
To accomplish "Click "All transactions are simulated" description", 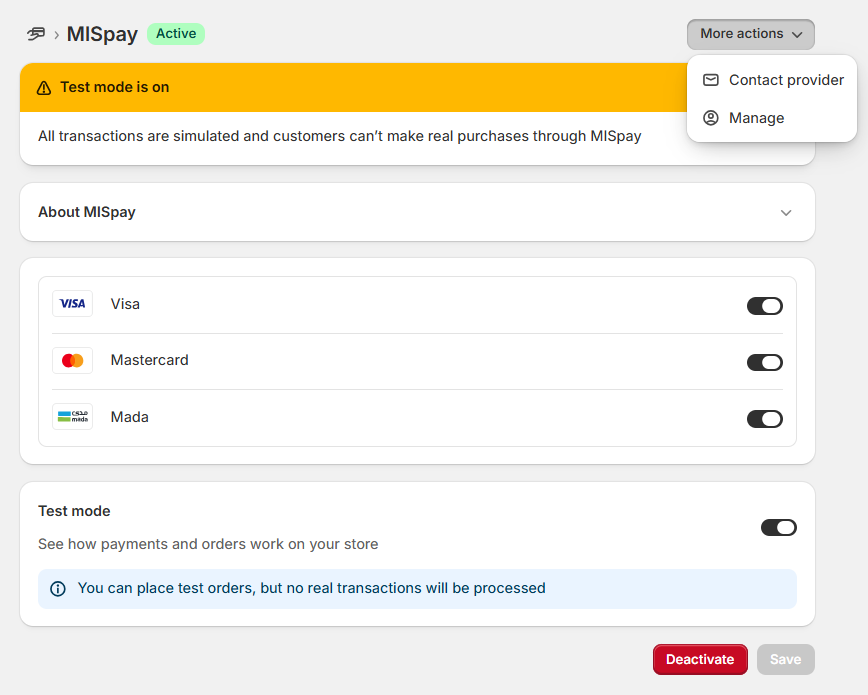I will [340, 136].
